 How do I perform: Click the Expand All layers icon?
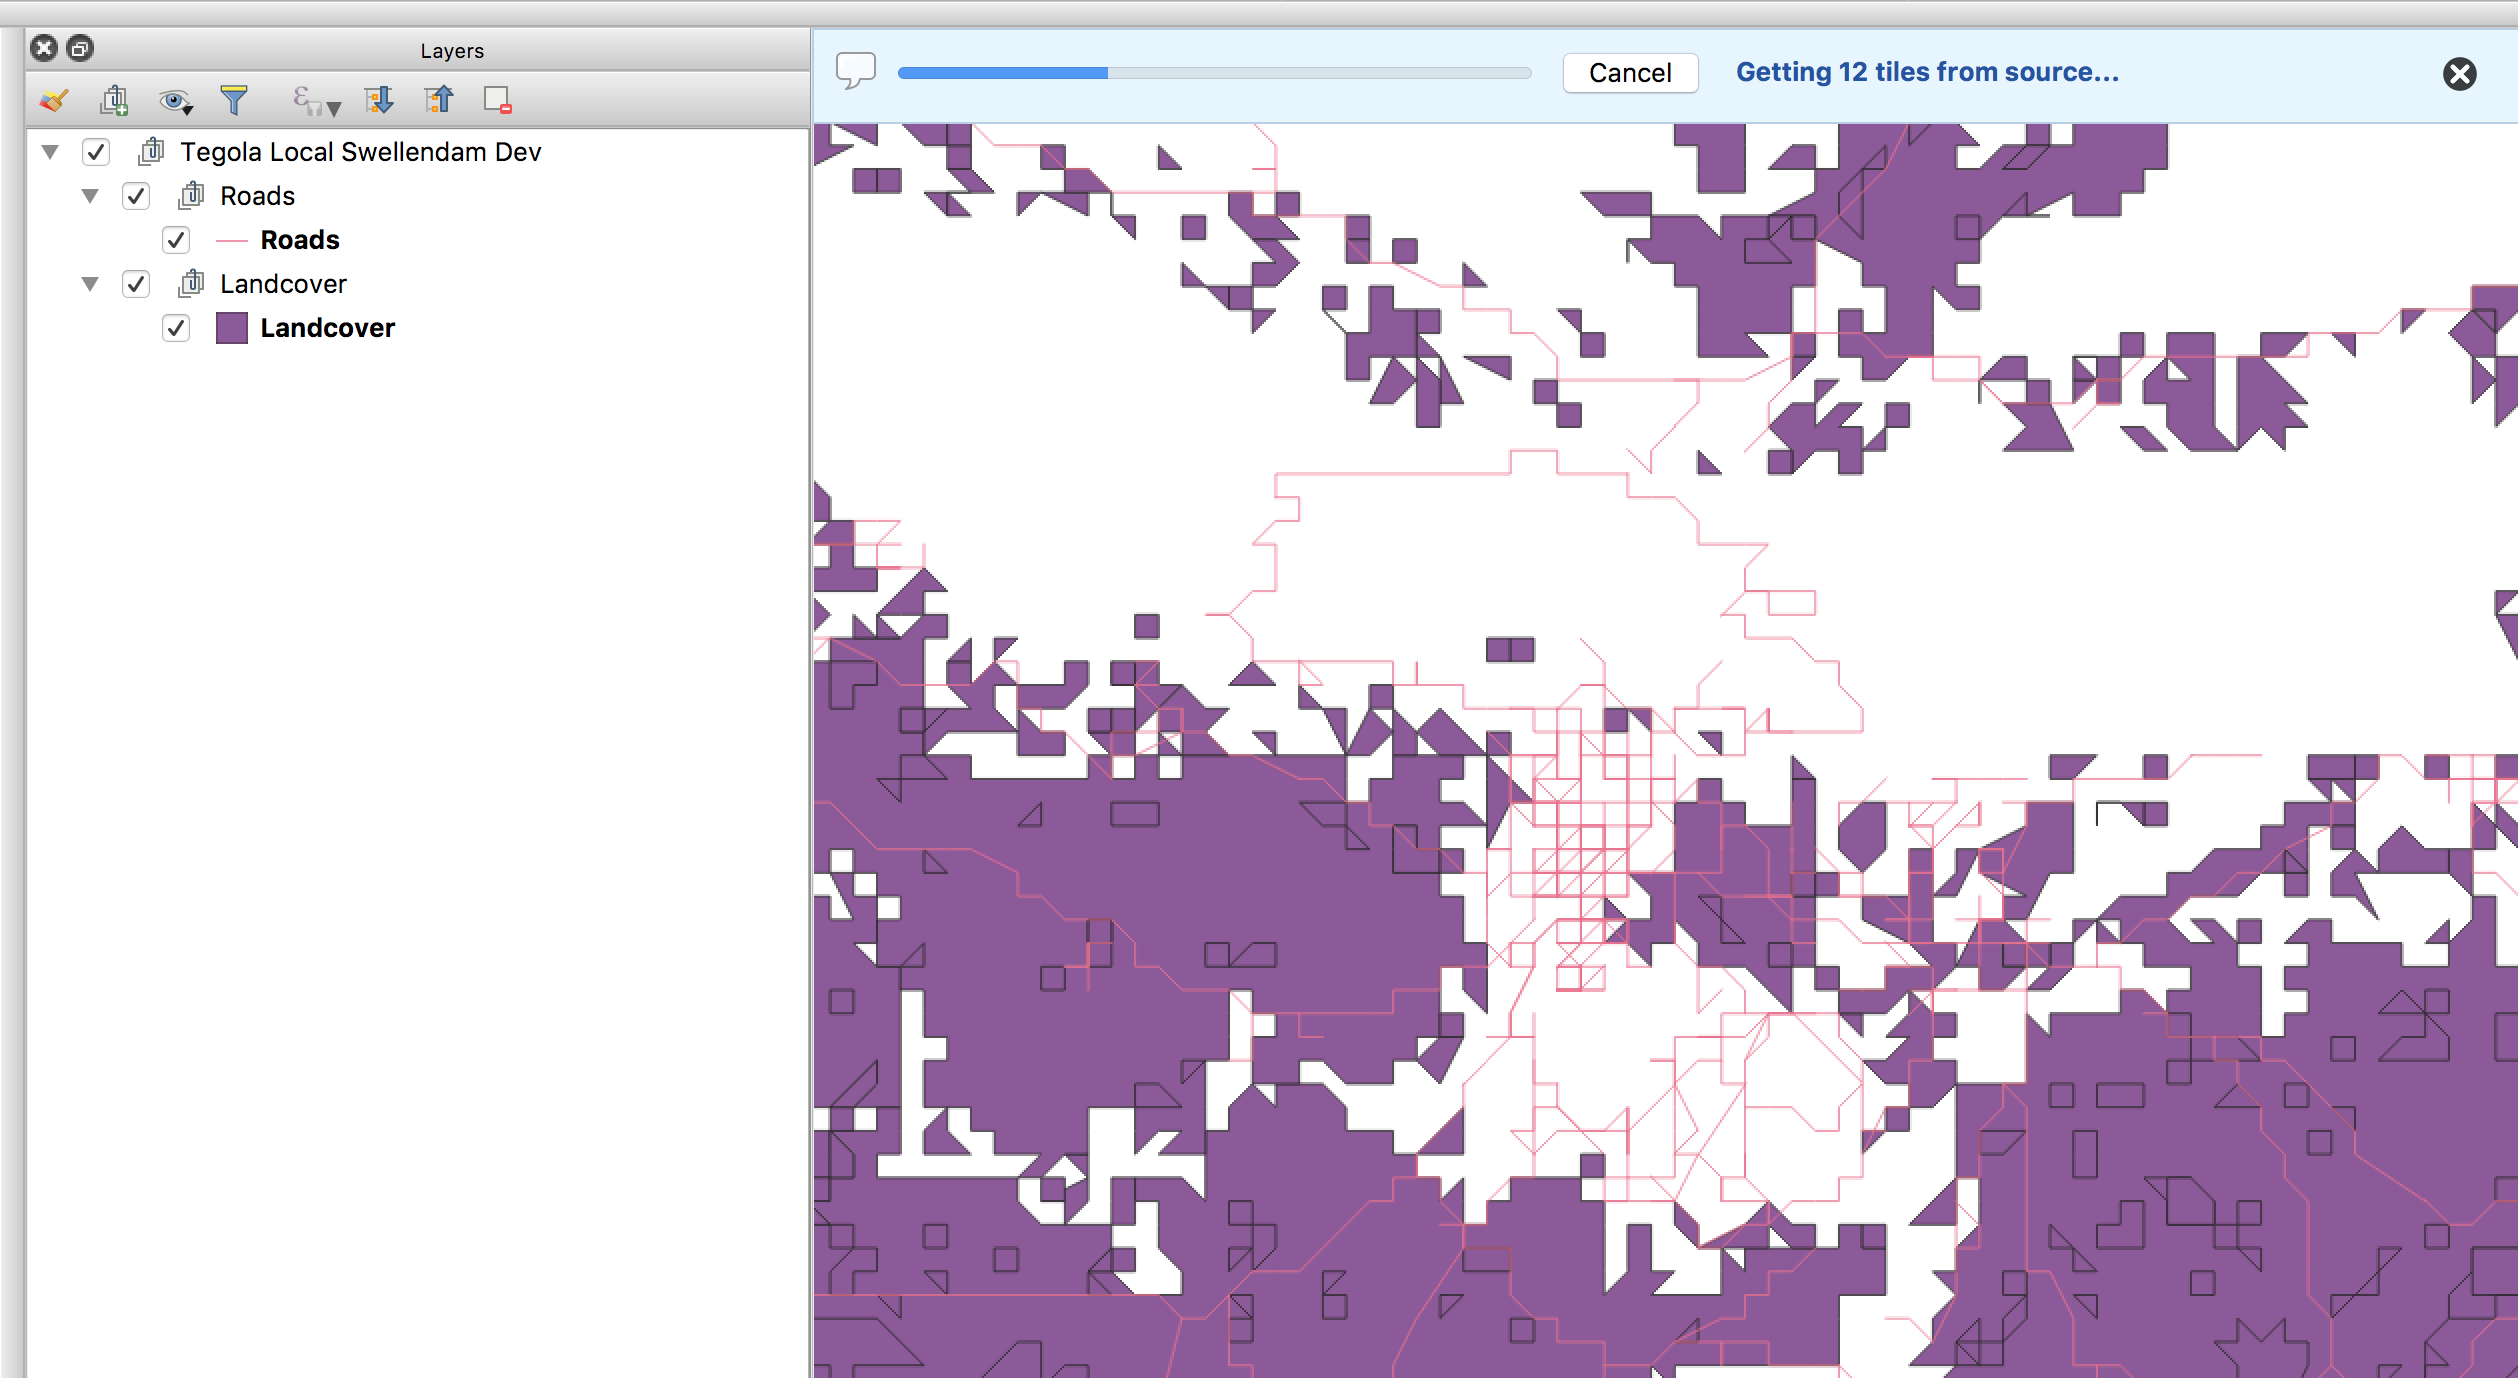tap(380, 100)
